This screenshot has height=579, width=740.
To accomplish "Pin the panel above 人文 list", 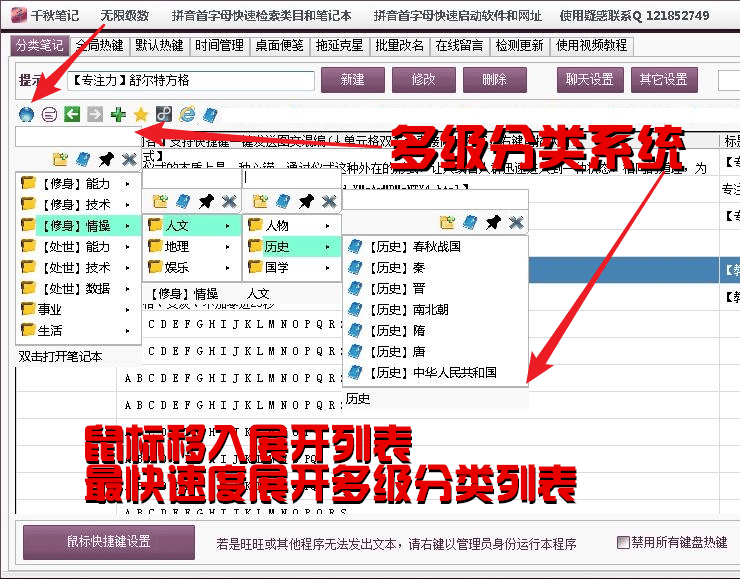I will [206, 202].
